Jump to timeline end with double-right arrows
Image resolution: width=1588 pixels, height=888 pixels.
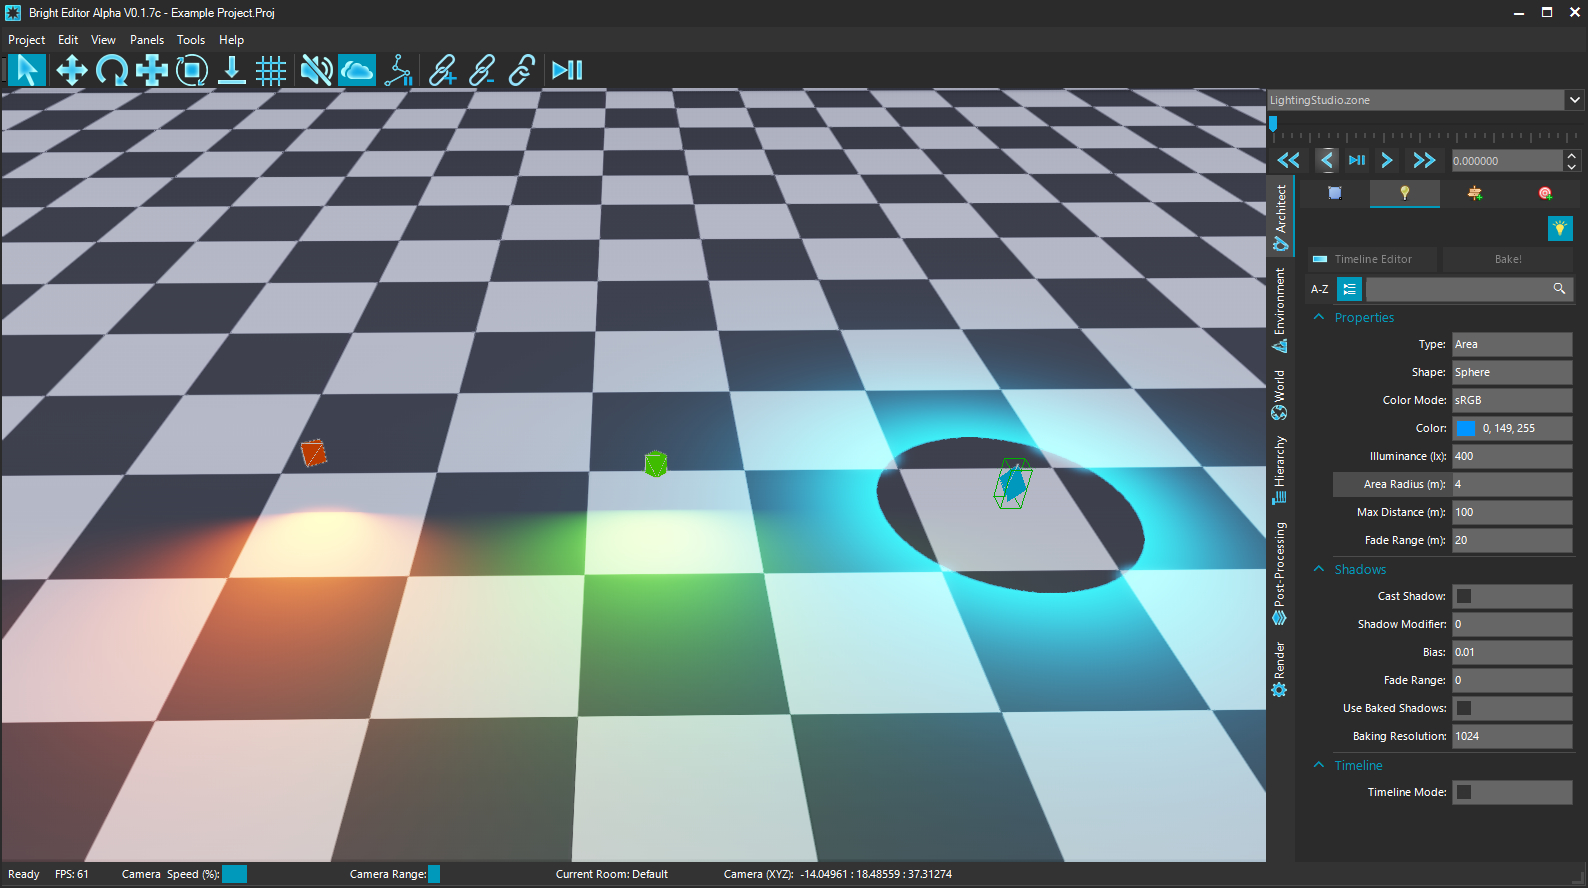tap(1424, 160)
